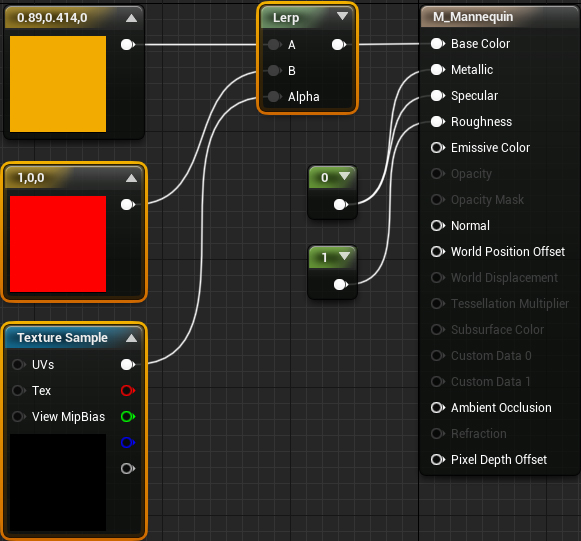The image size is (581, 541).
Task: Click the Normal input pin
Action: 438,226
